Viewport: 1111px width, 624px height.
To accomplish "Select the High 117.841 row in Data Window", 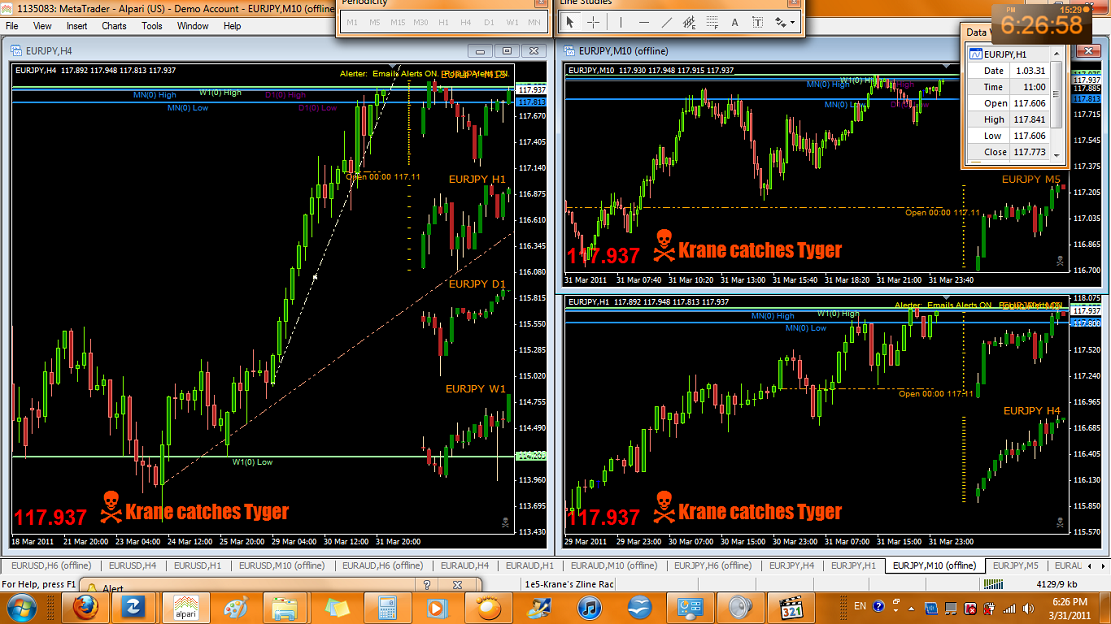I will point(1008,120).
